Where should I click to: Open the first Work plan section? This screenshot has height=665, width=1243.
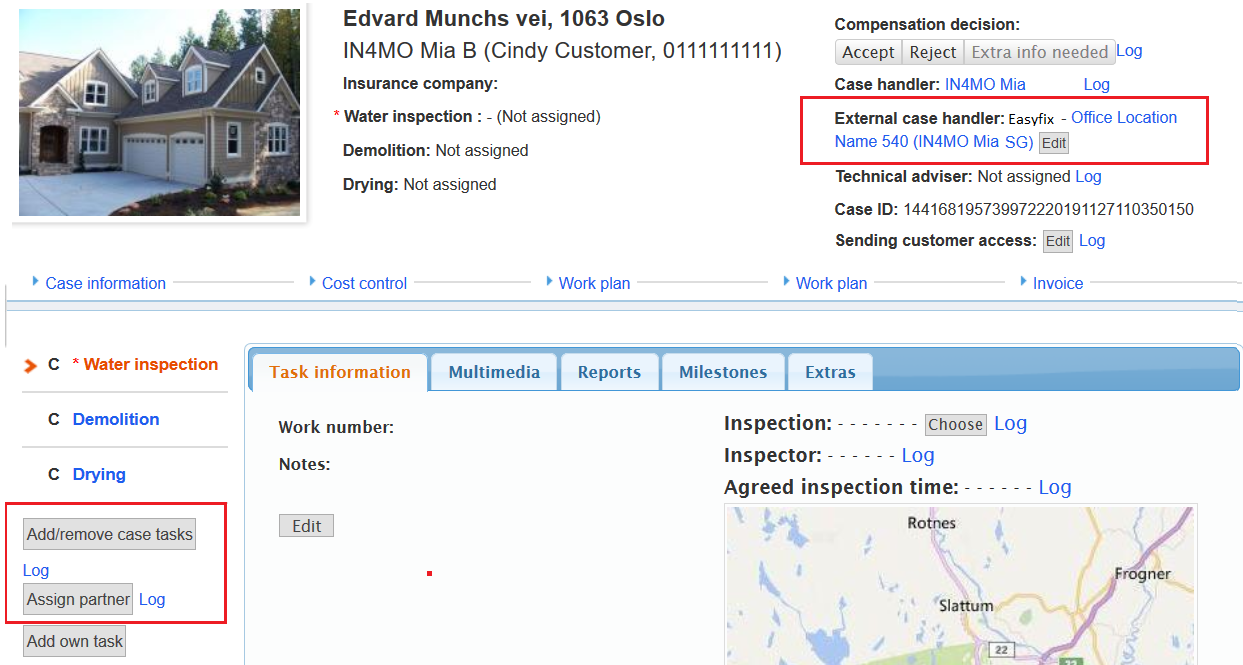pos(594,283)
